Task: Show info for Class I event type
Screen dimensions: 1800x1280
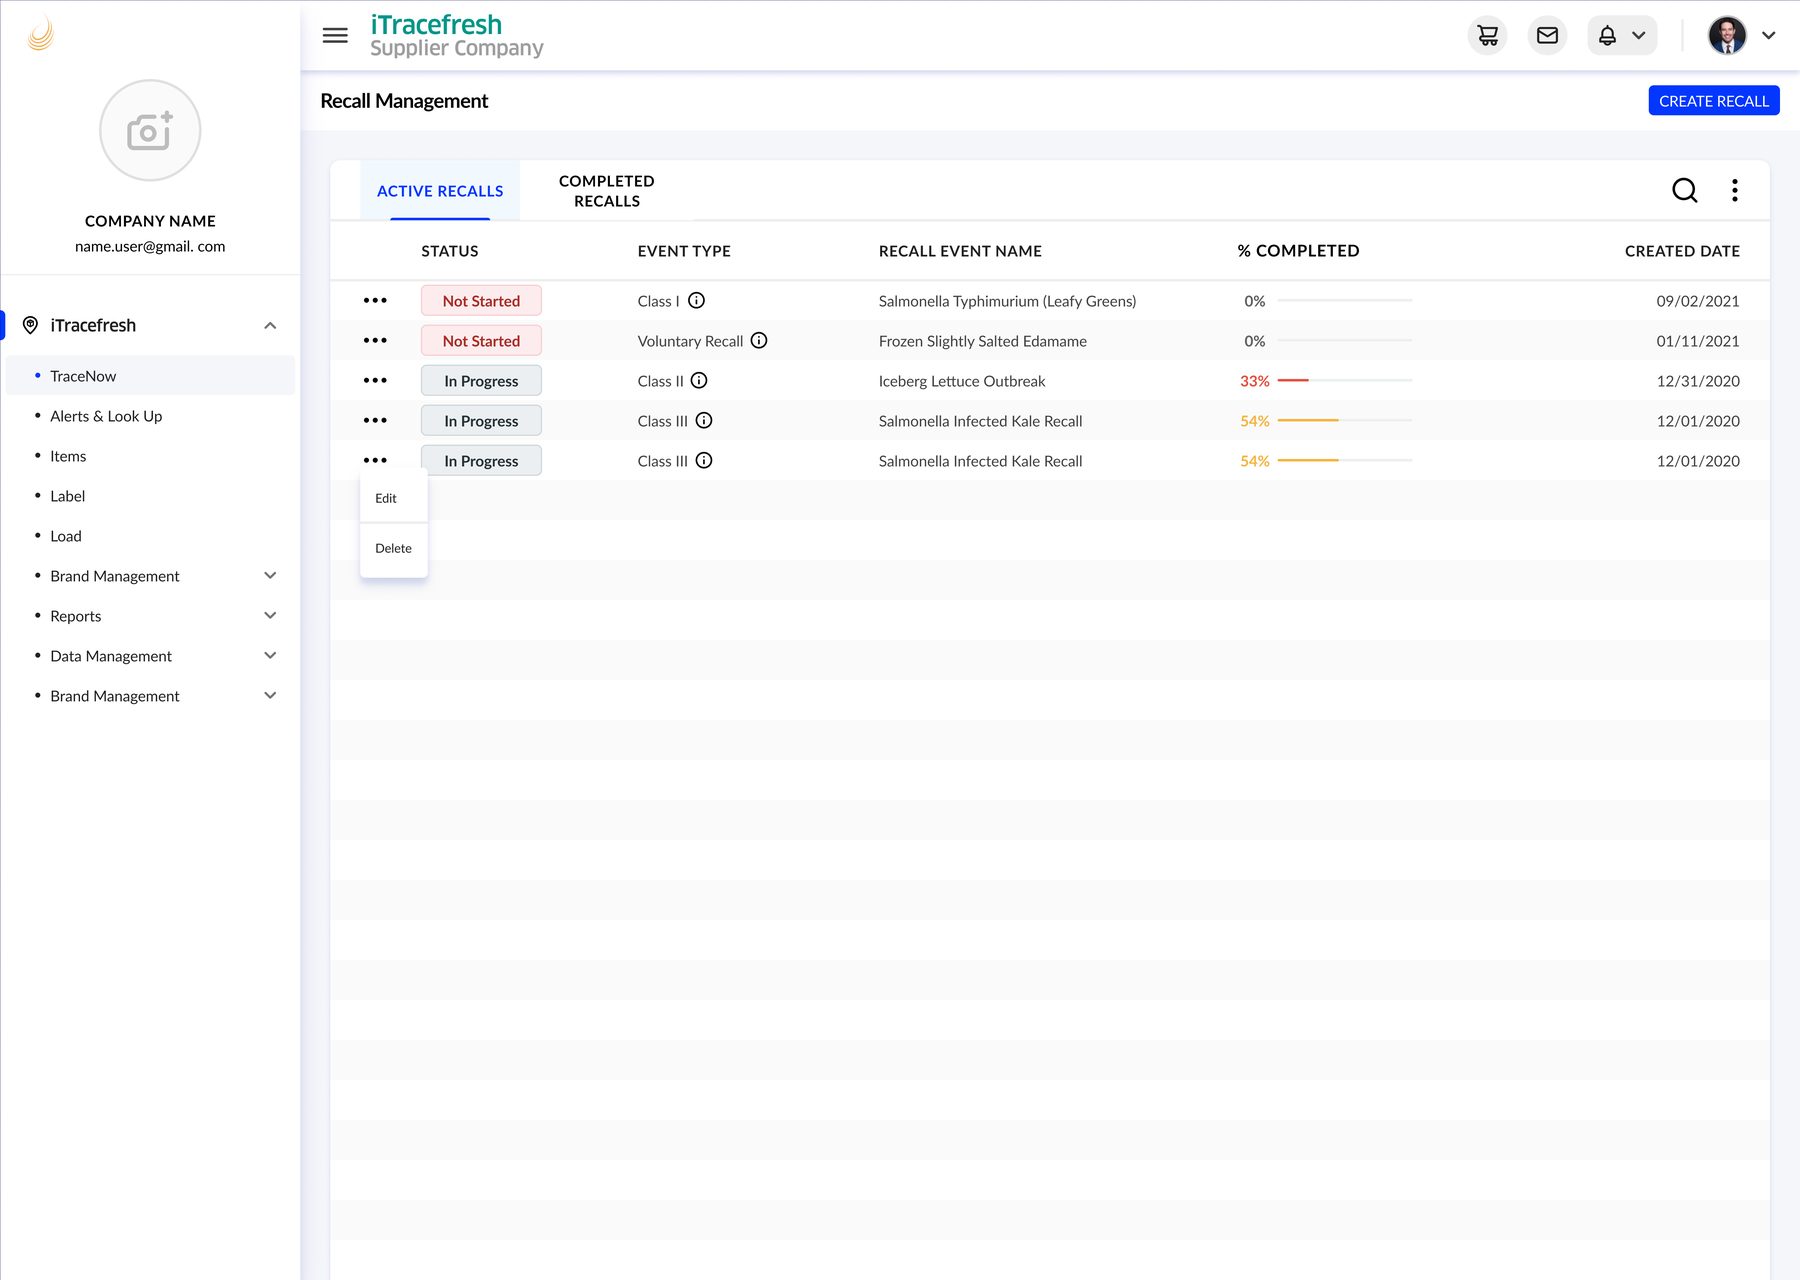Action: (697, 300)
